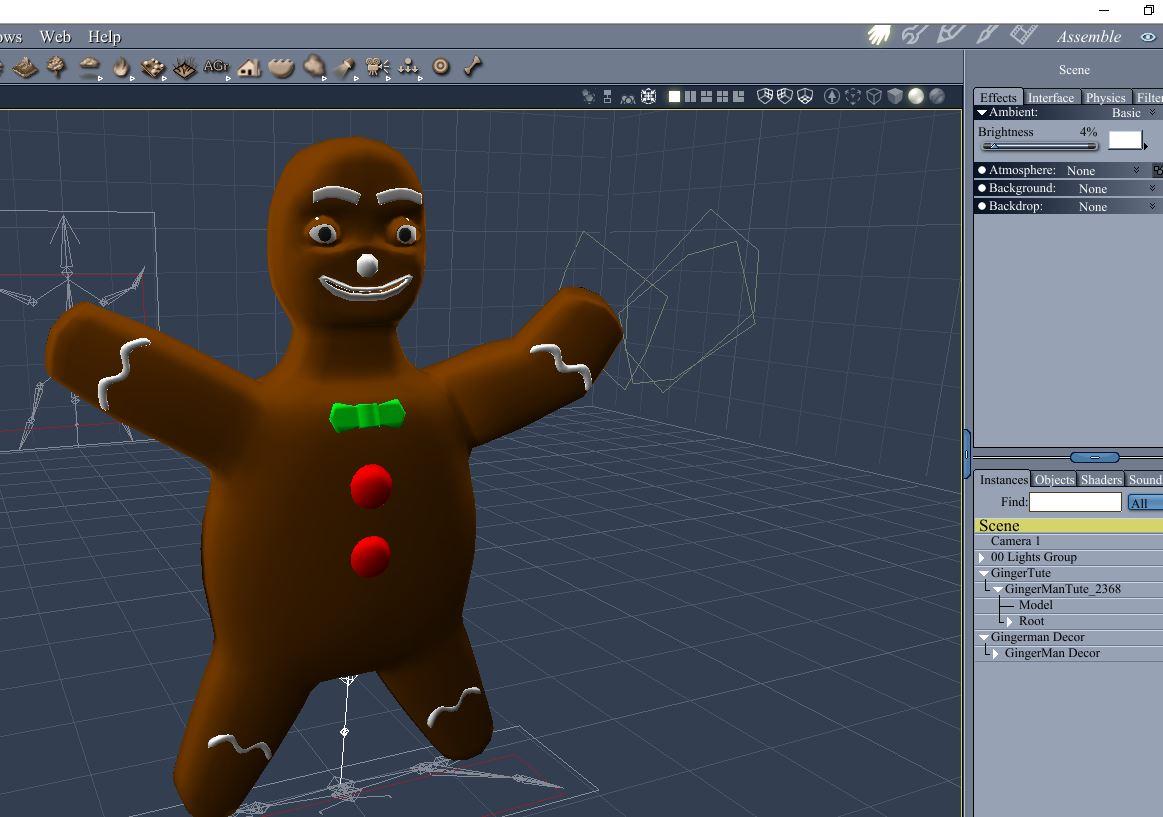This screenshot has width=1163, height=817.
Task: Click the Find input field
Action: pyautogui.click(x=1075, y=502)
